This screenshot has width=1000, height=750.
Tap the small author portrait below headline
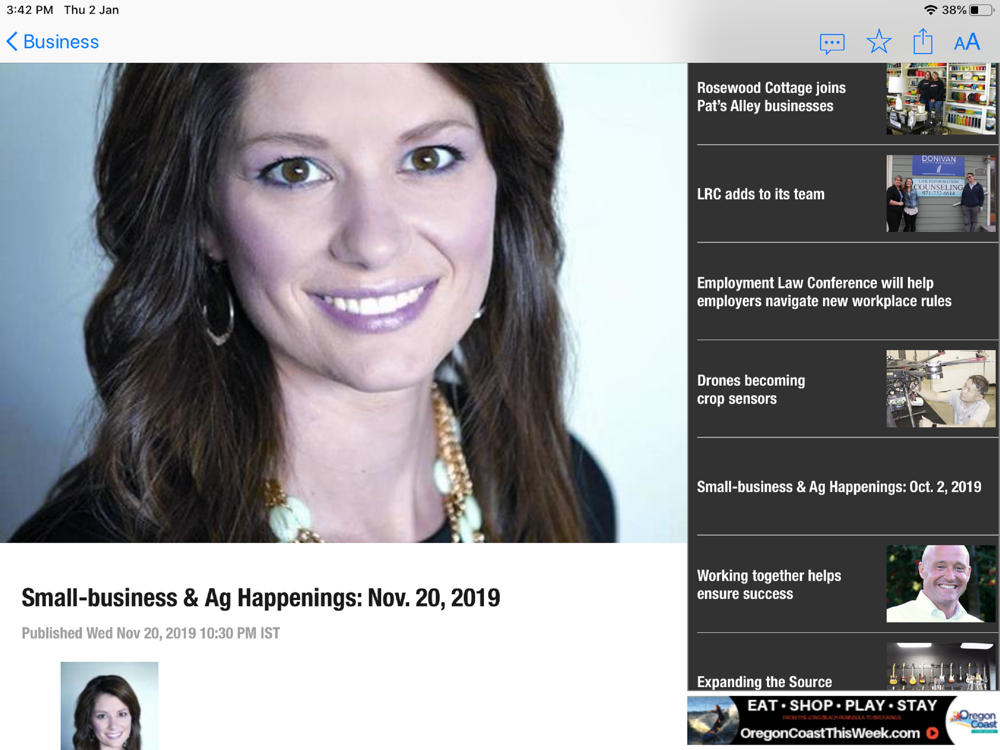(x=109, y=706)
